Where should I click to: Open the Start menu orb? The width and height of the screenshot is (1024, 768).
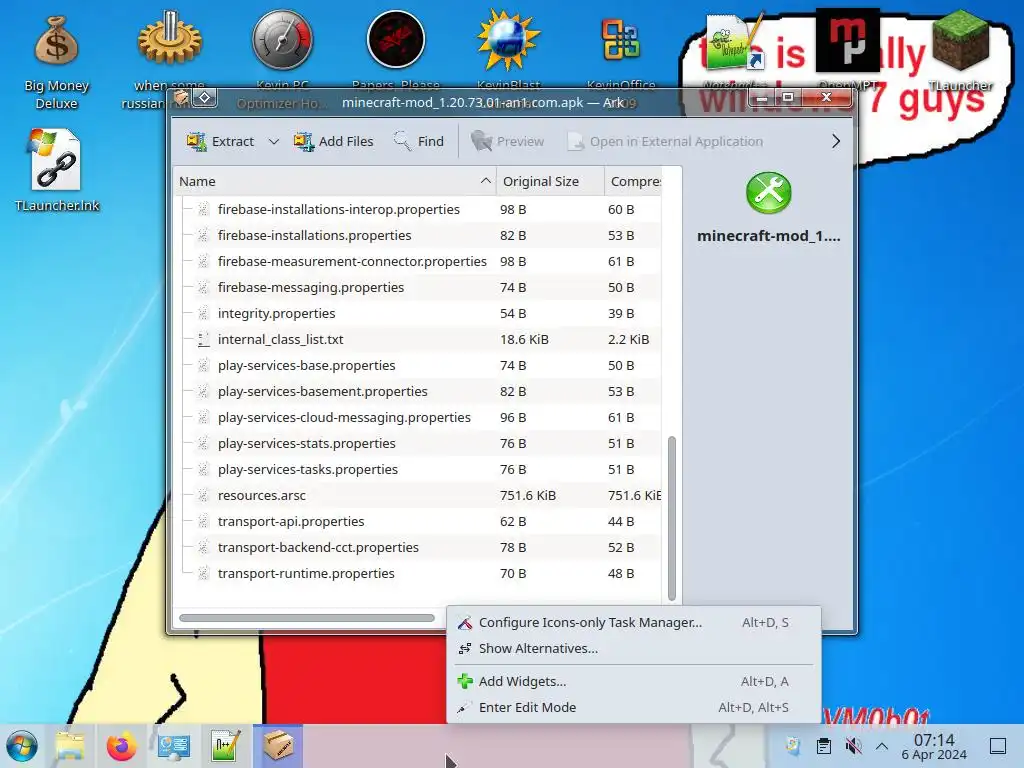[22, 746]
